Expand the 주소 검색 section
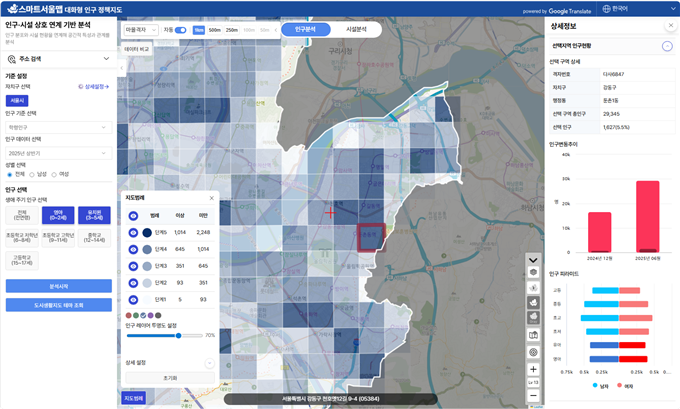 pos(57,59)
